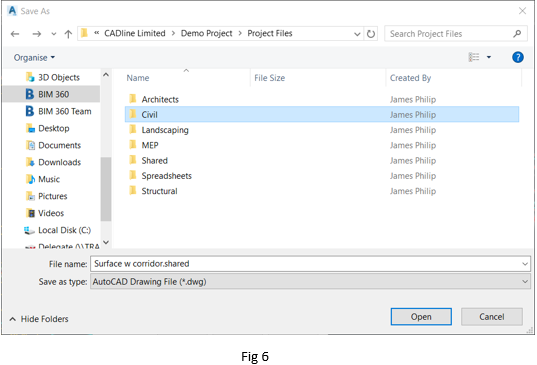Screen dimensions: 537x365
Task: Expand the address bar history dropdown
Action: [x=357, y=34]
